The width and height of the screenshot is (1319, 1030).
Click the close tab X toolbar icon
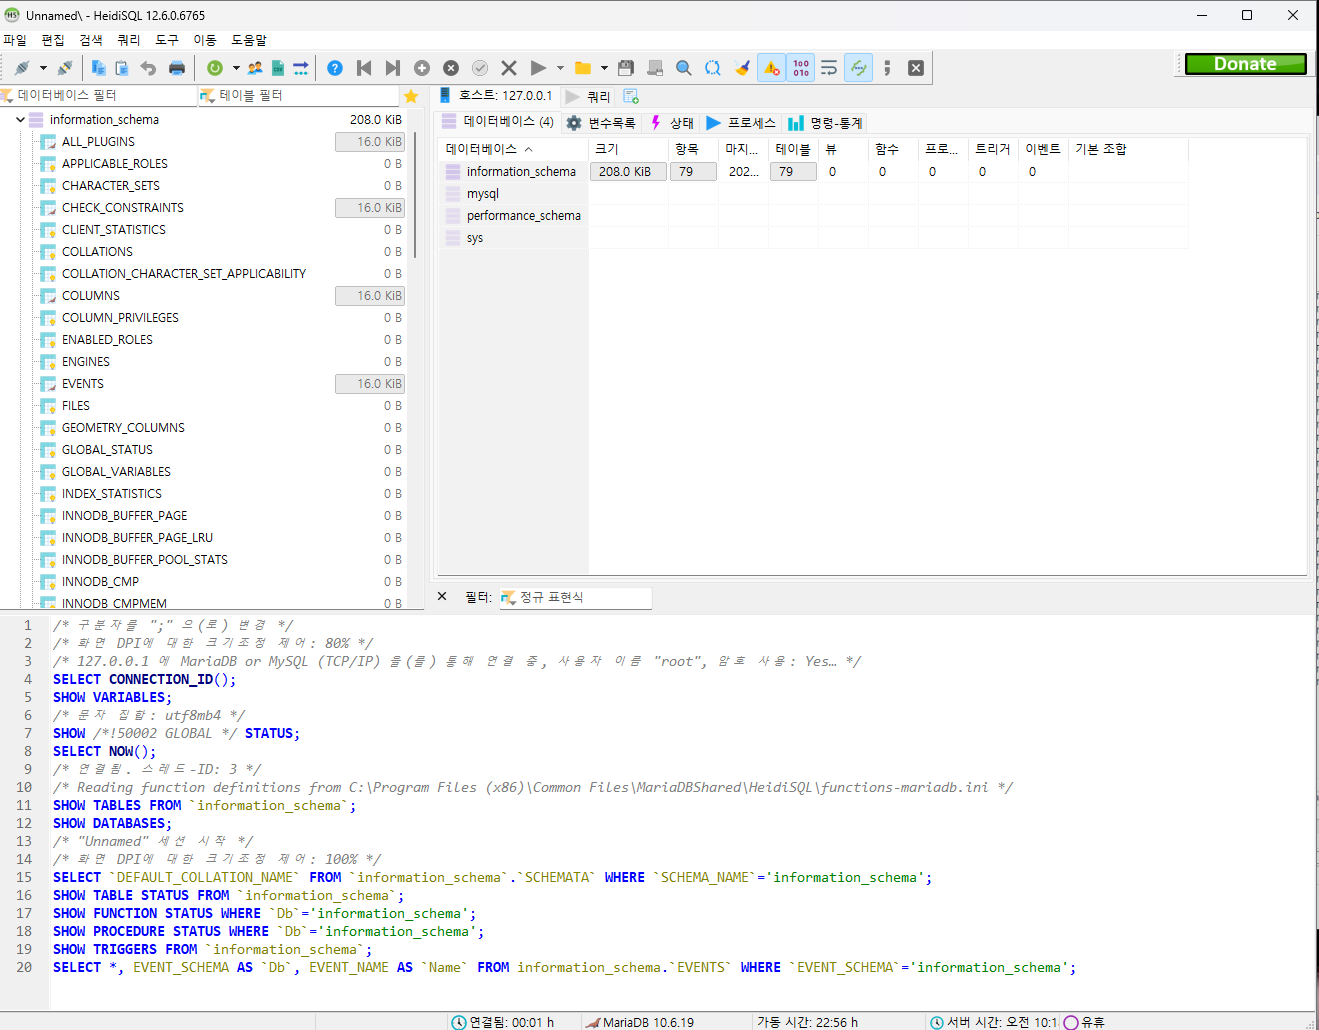pos(916,68)
